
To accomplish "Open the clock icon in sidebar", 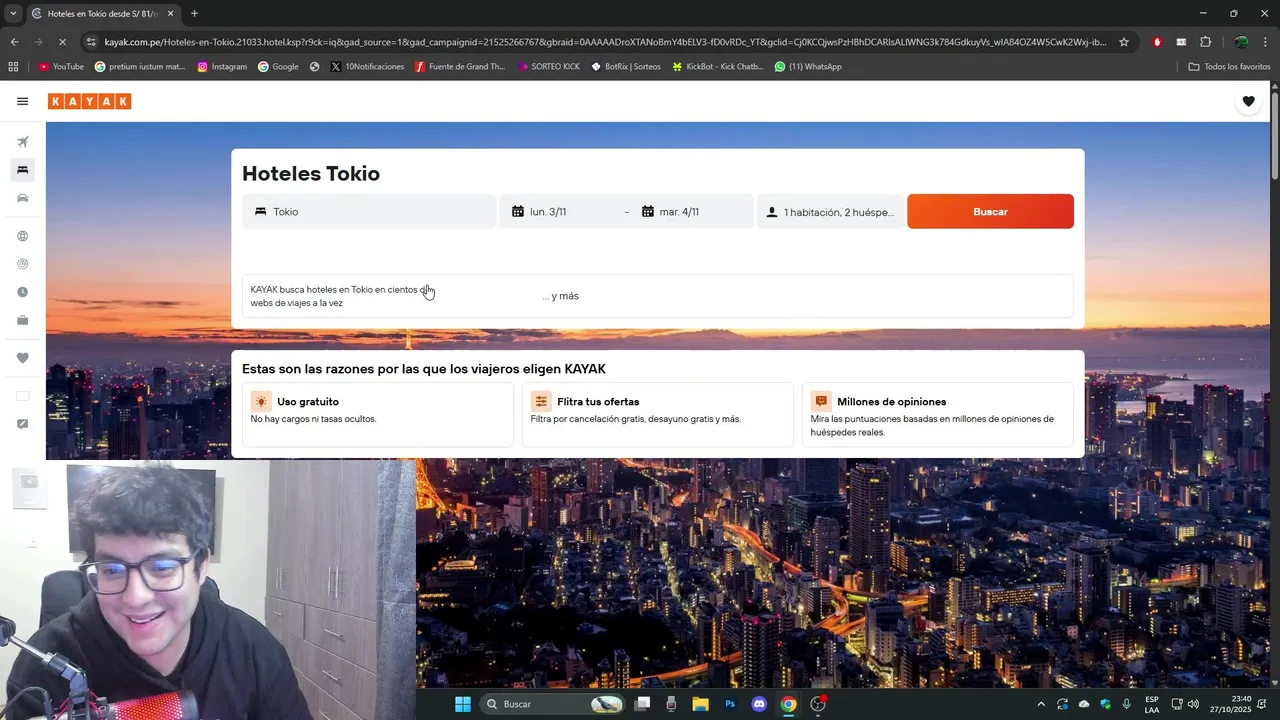I will pos(22,292).
